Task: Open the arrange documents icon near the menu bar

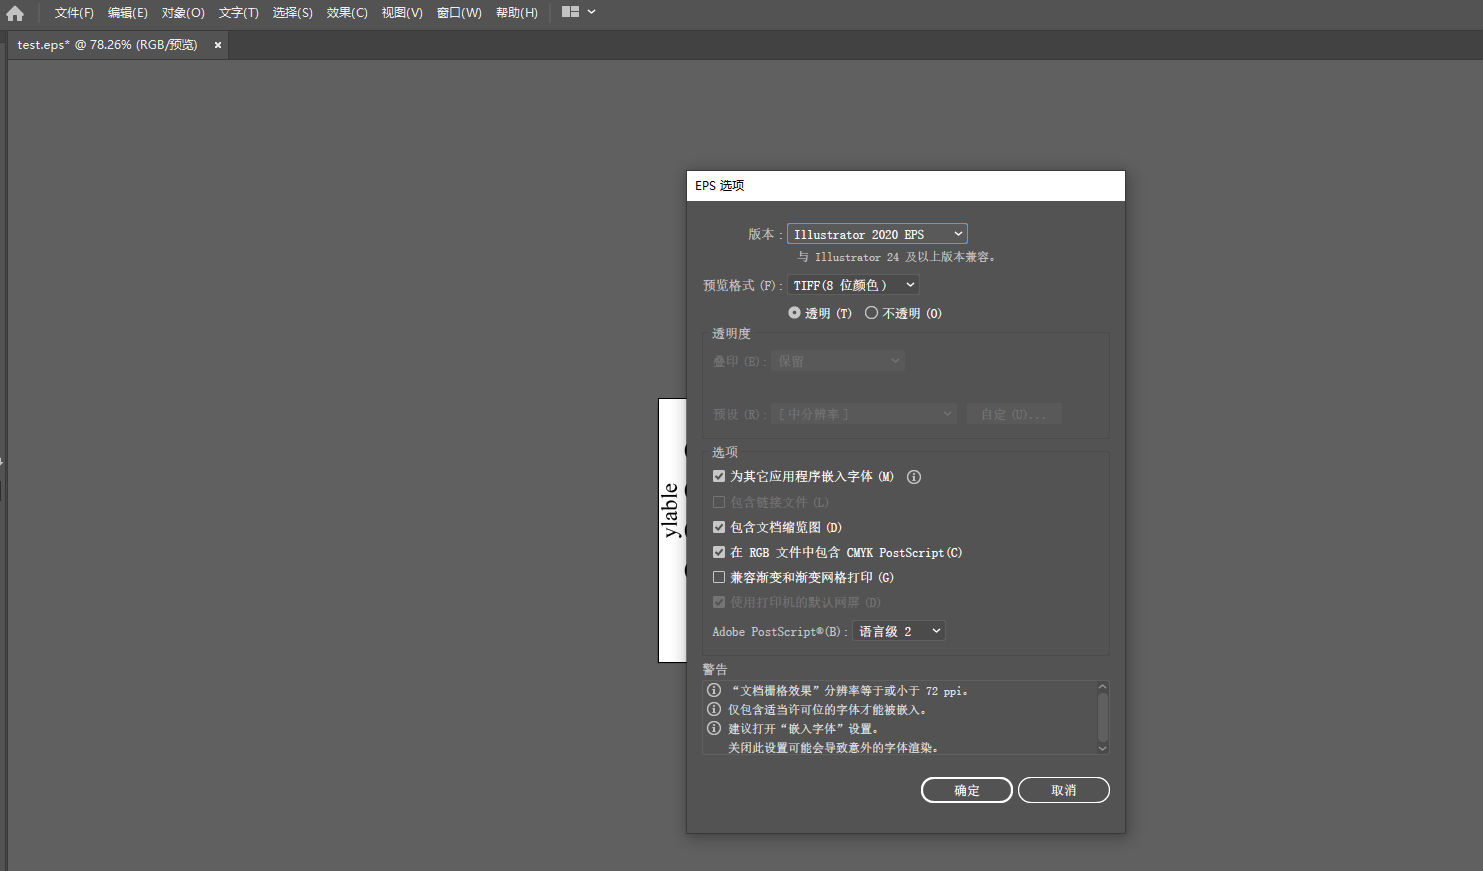Action: pyautogui.click(x=572, y=12)
